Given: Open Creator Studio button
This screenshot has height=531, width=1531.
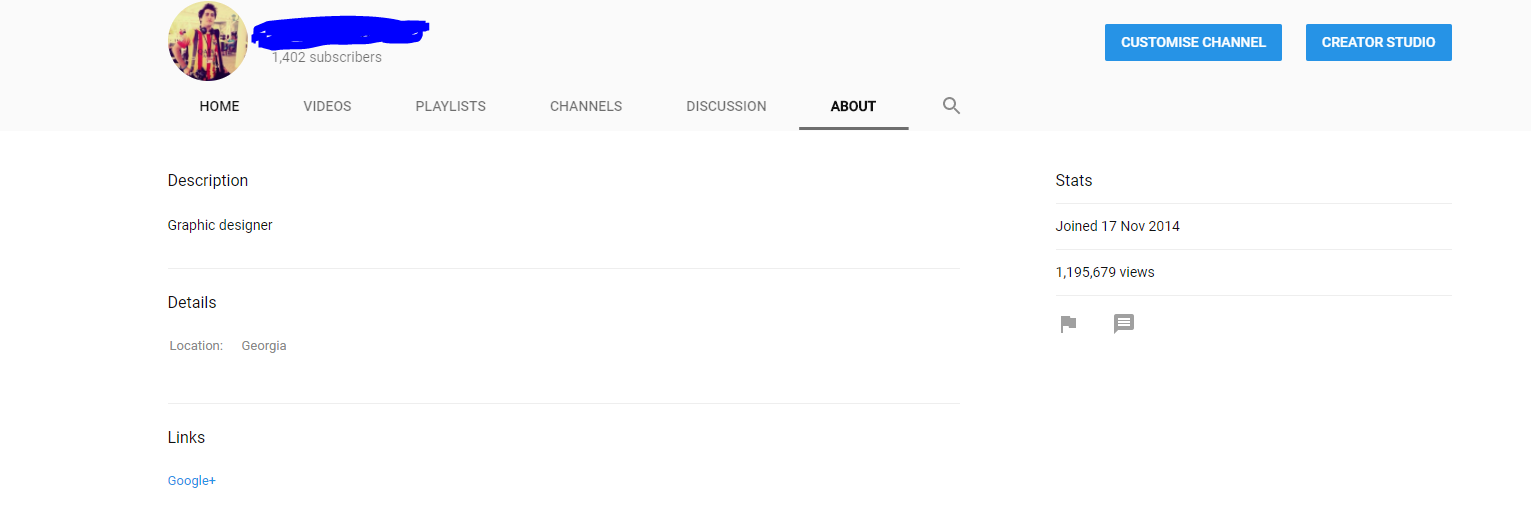Looking at the screenshot, I should (1378, 42).
